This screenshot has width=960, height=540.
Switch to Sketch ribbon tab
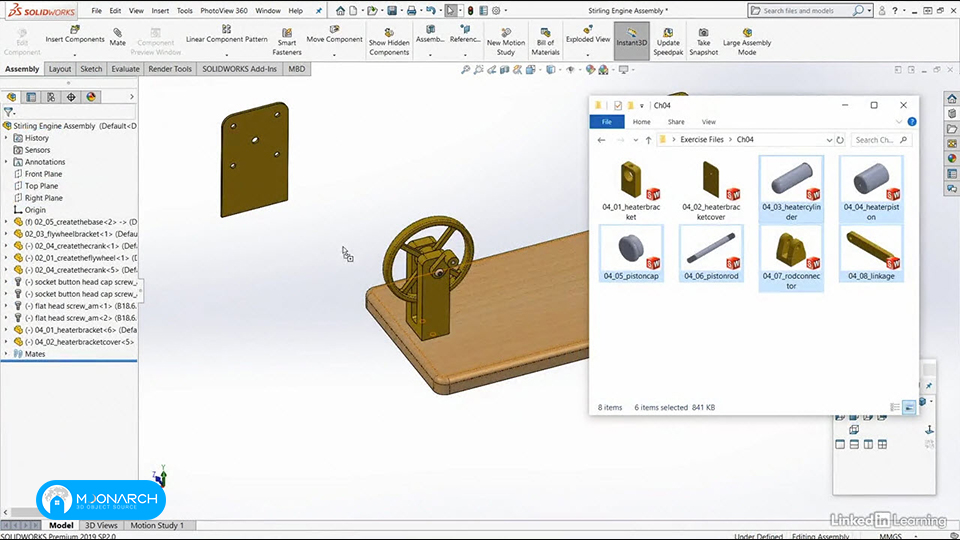[x=91, y=69]
